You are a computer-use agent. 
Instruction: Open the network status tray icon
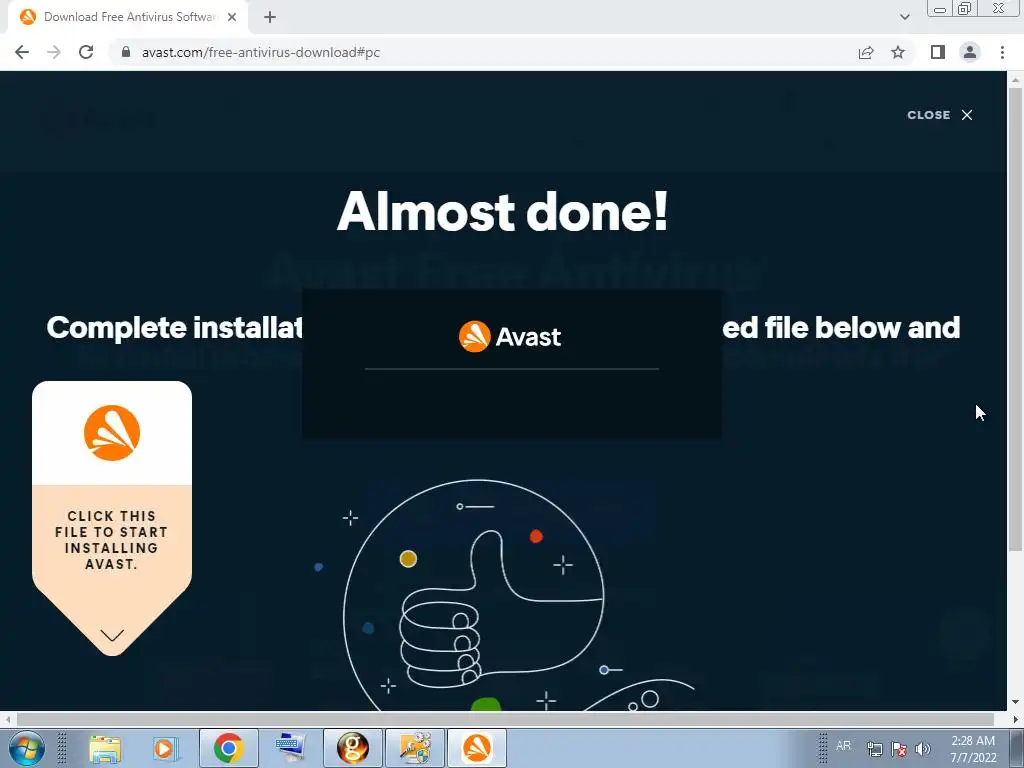pos(874,749)
